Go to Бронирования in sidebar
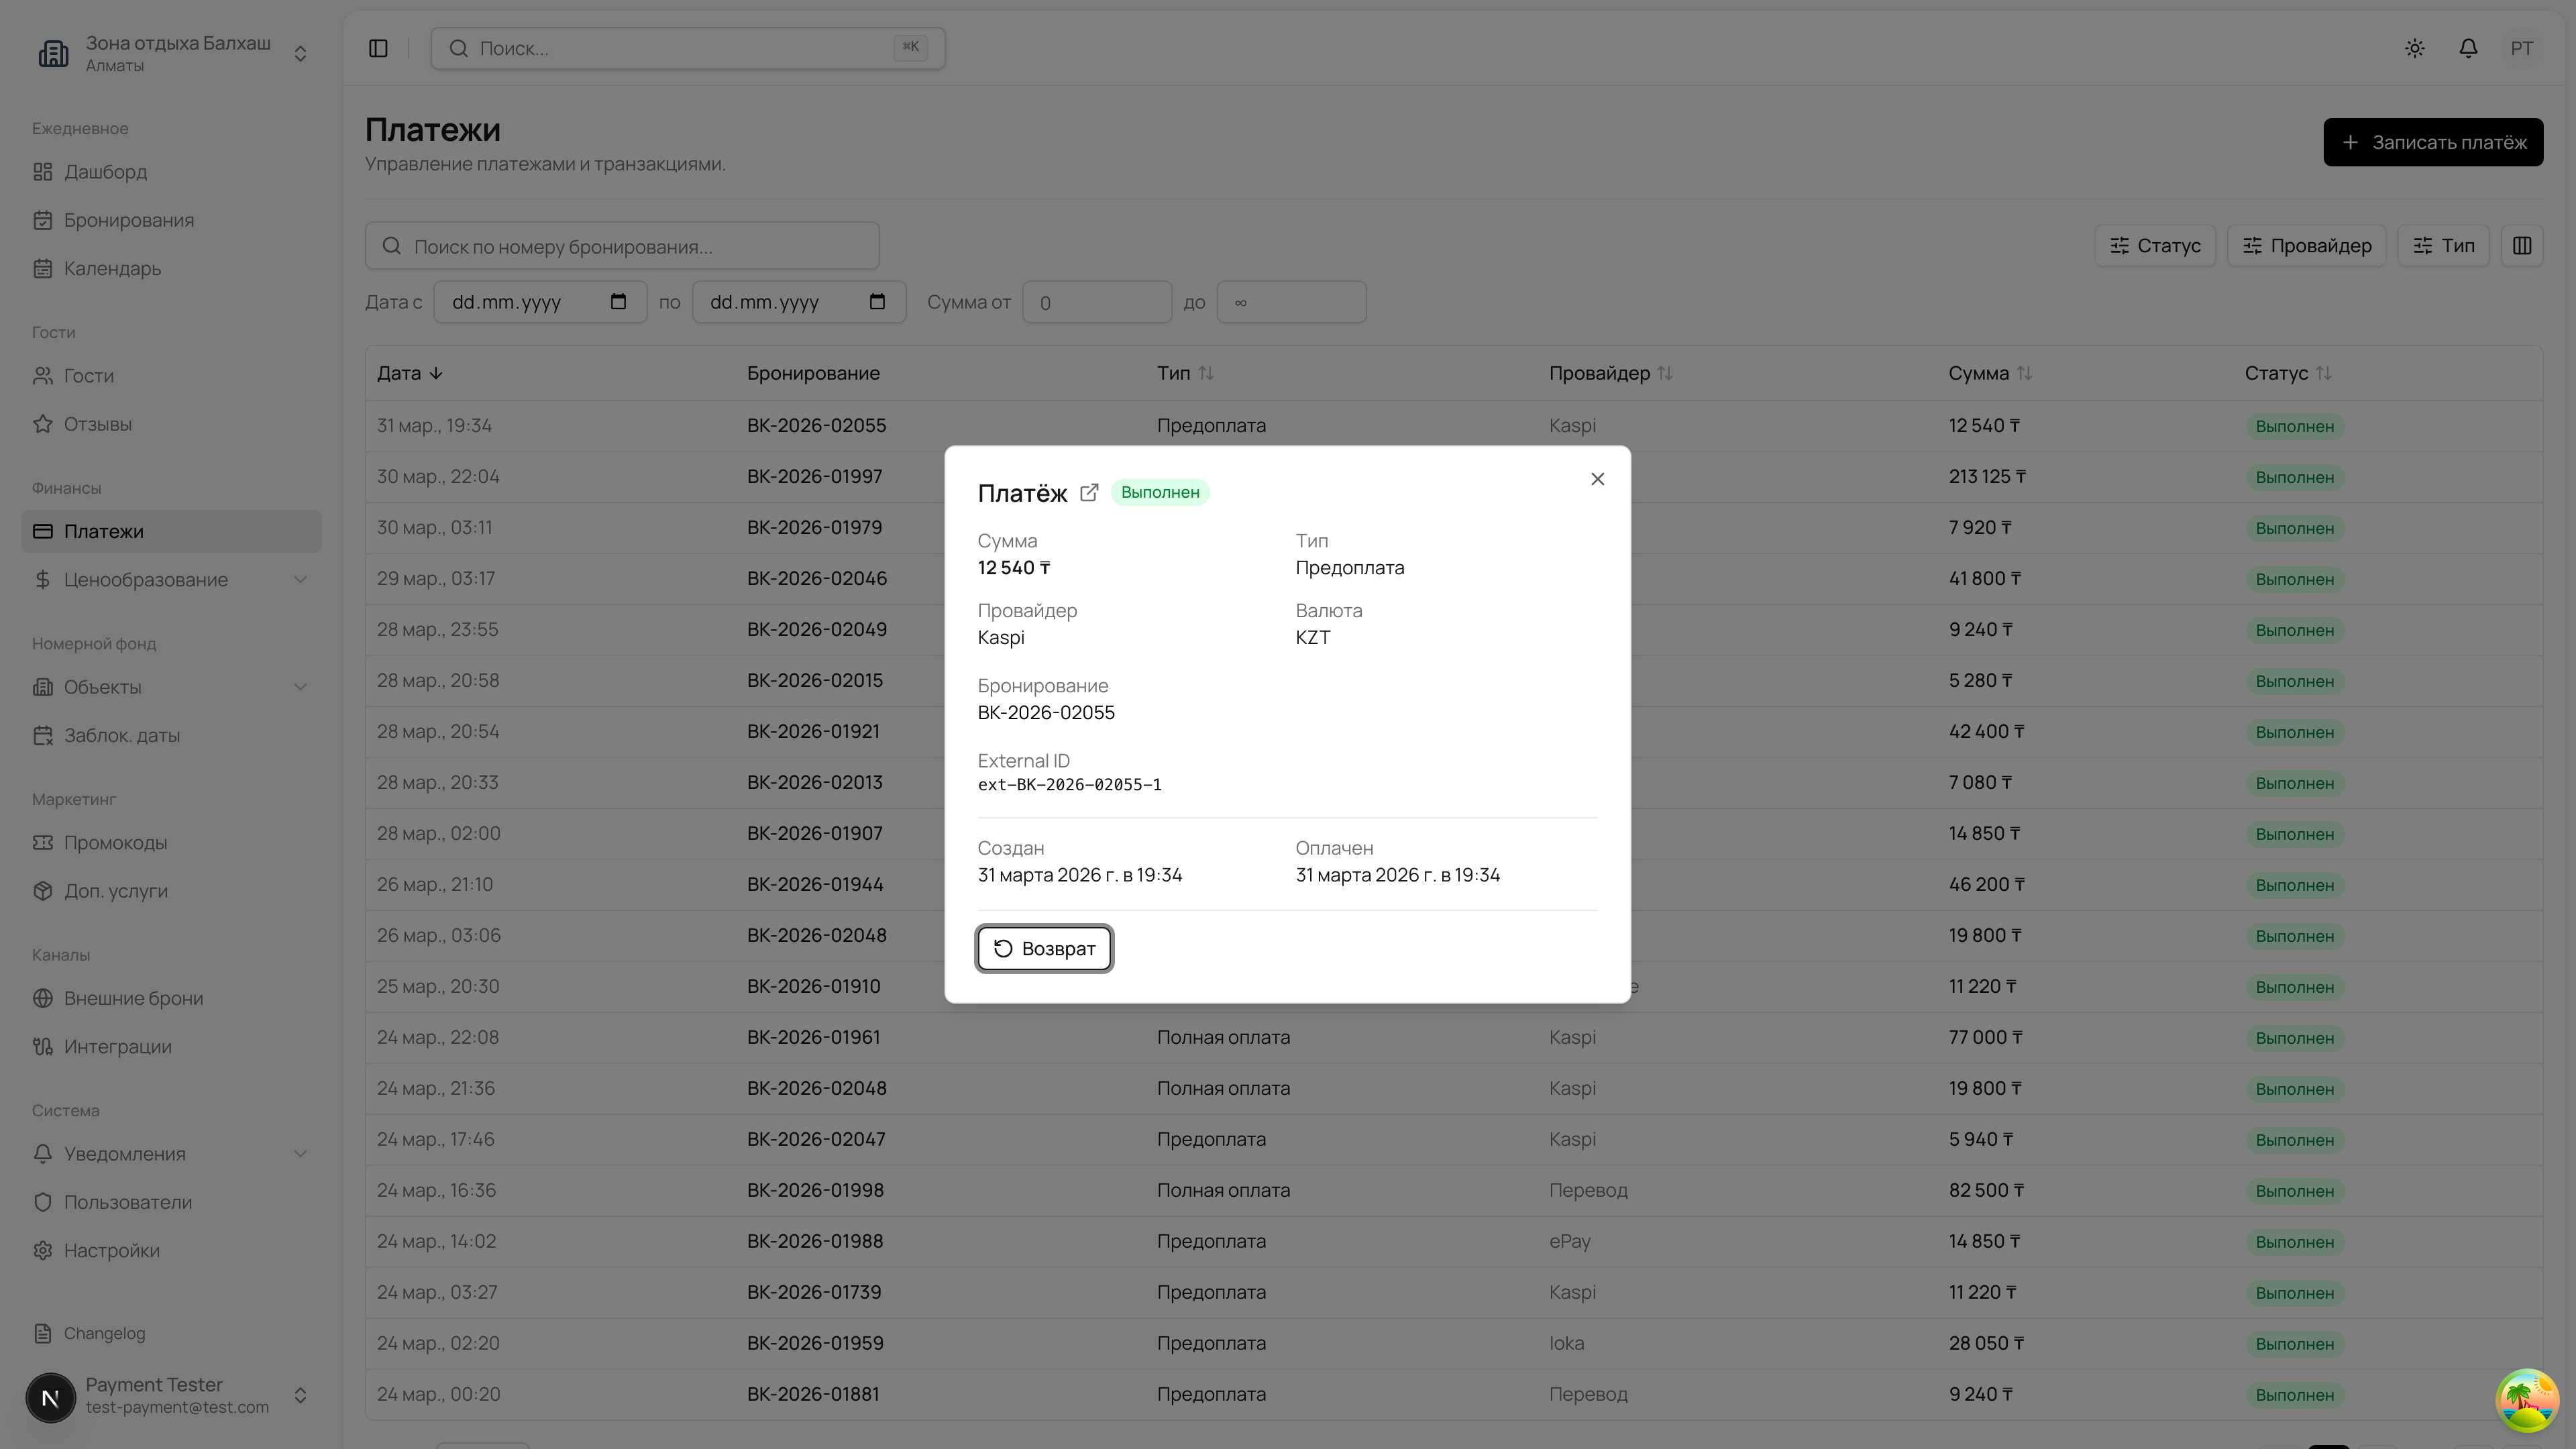 click(x=129, y=220)
